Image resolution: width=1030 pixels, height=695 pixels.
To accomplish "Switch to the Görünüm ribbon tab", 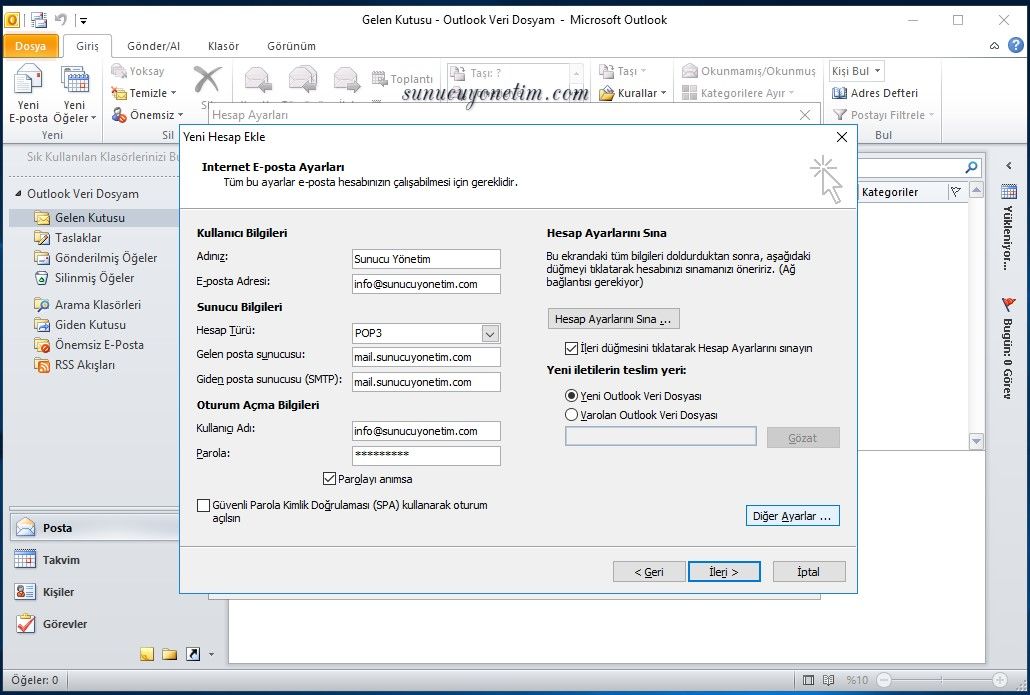I will 291,46.
